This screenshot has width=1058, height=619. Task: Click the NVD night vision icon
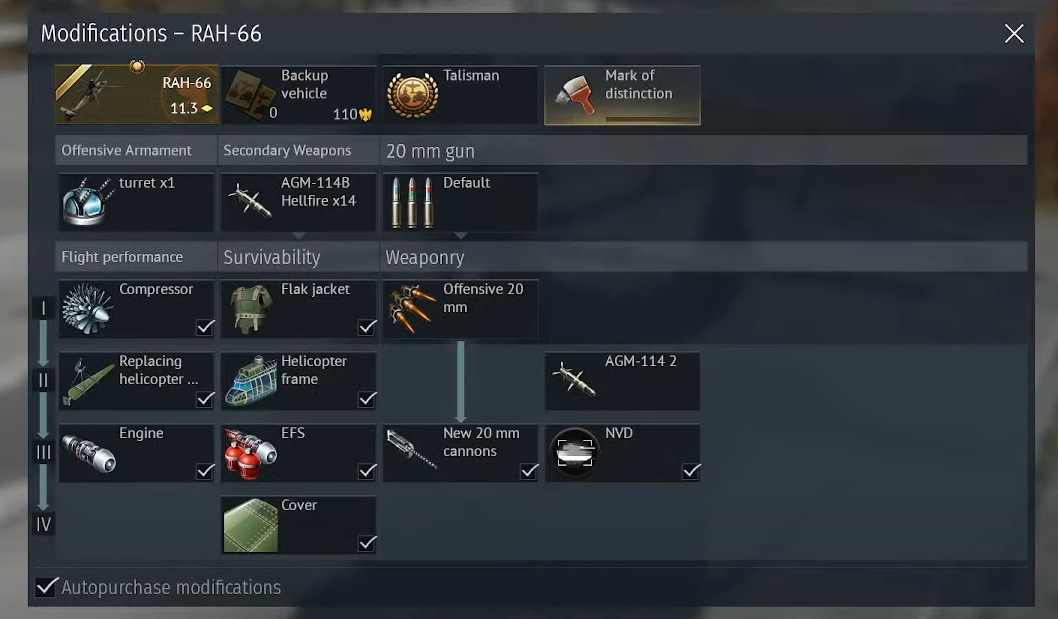pos(574,453)
